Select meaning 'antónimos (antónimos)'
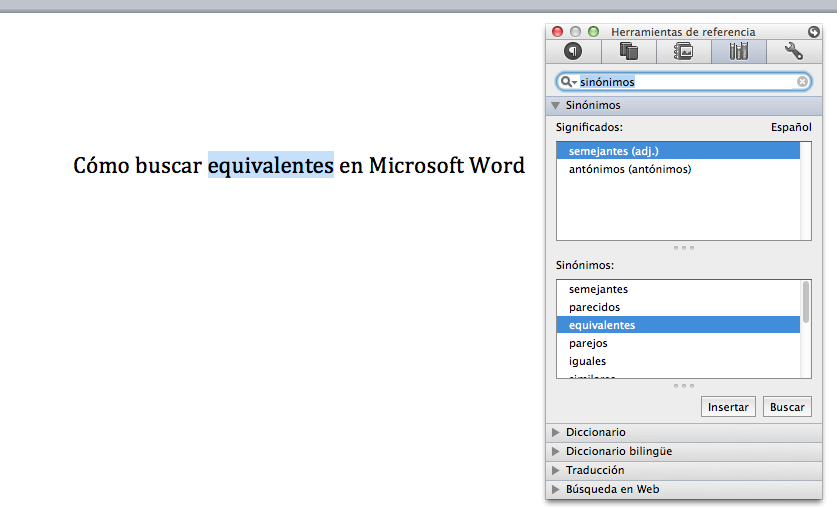 (678, 169)
